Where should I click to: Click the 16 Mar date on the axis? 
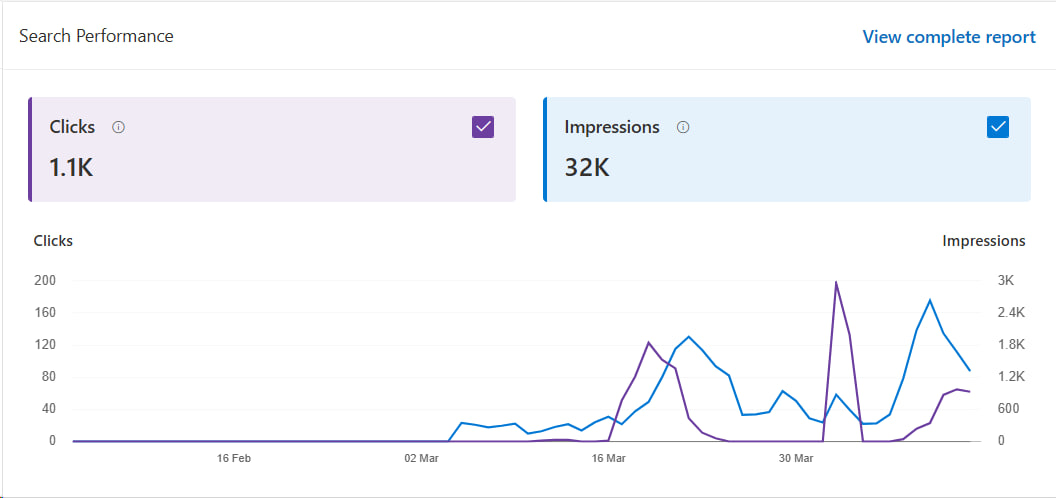[x=608, y=458]
